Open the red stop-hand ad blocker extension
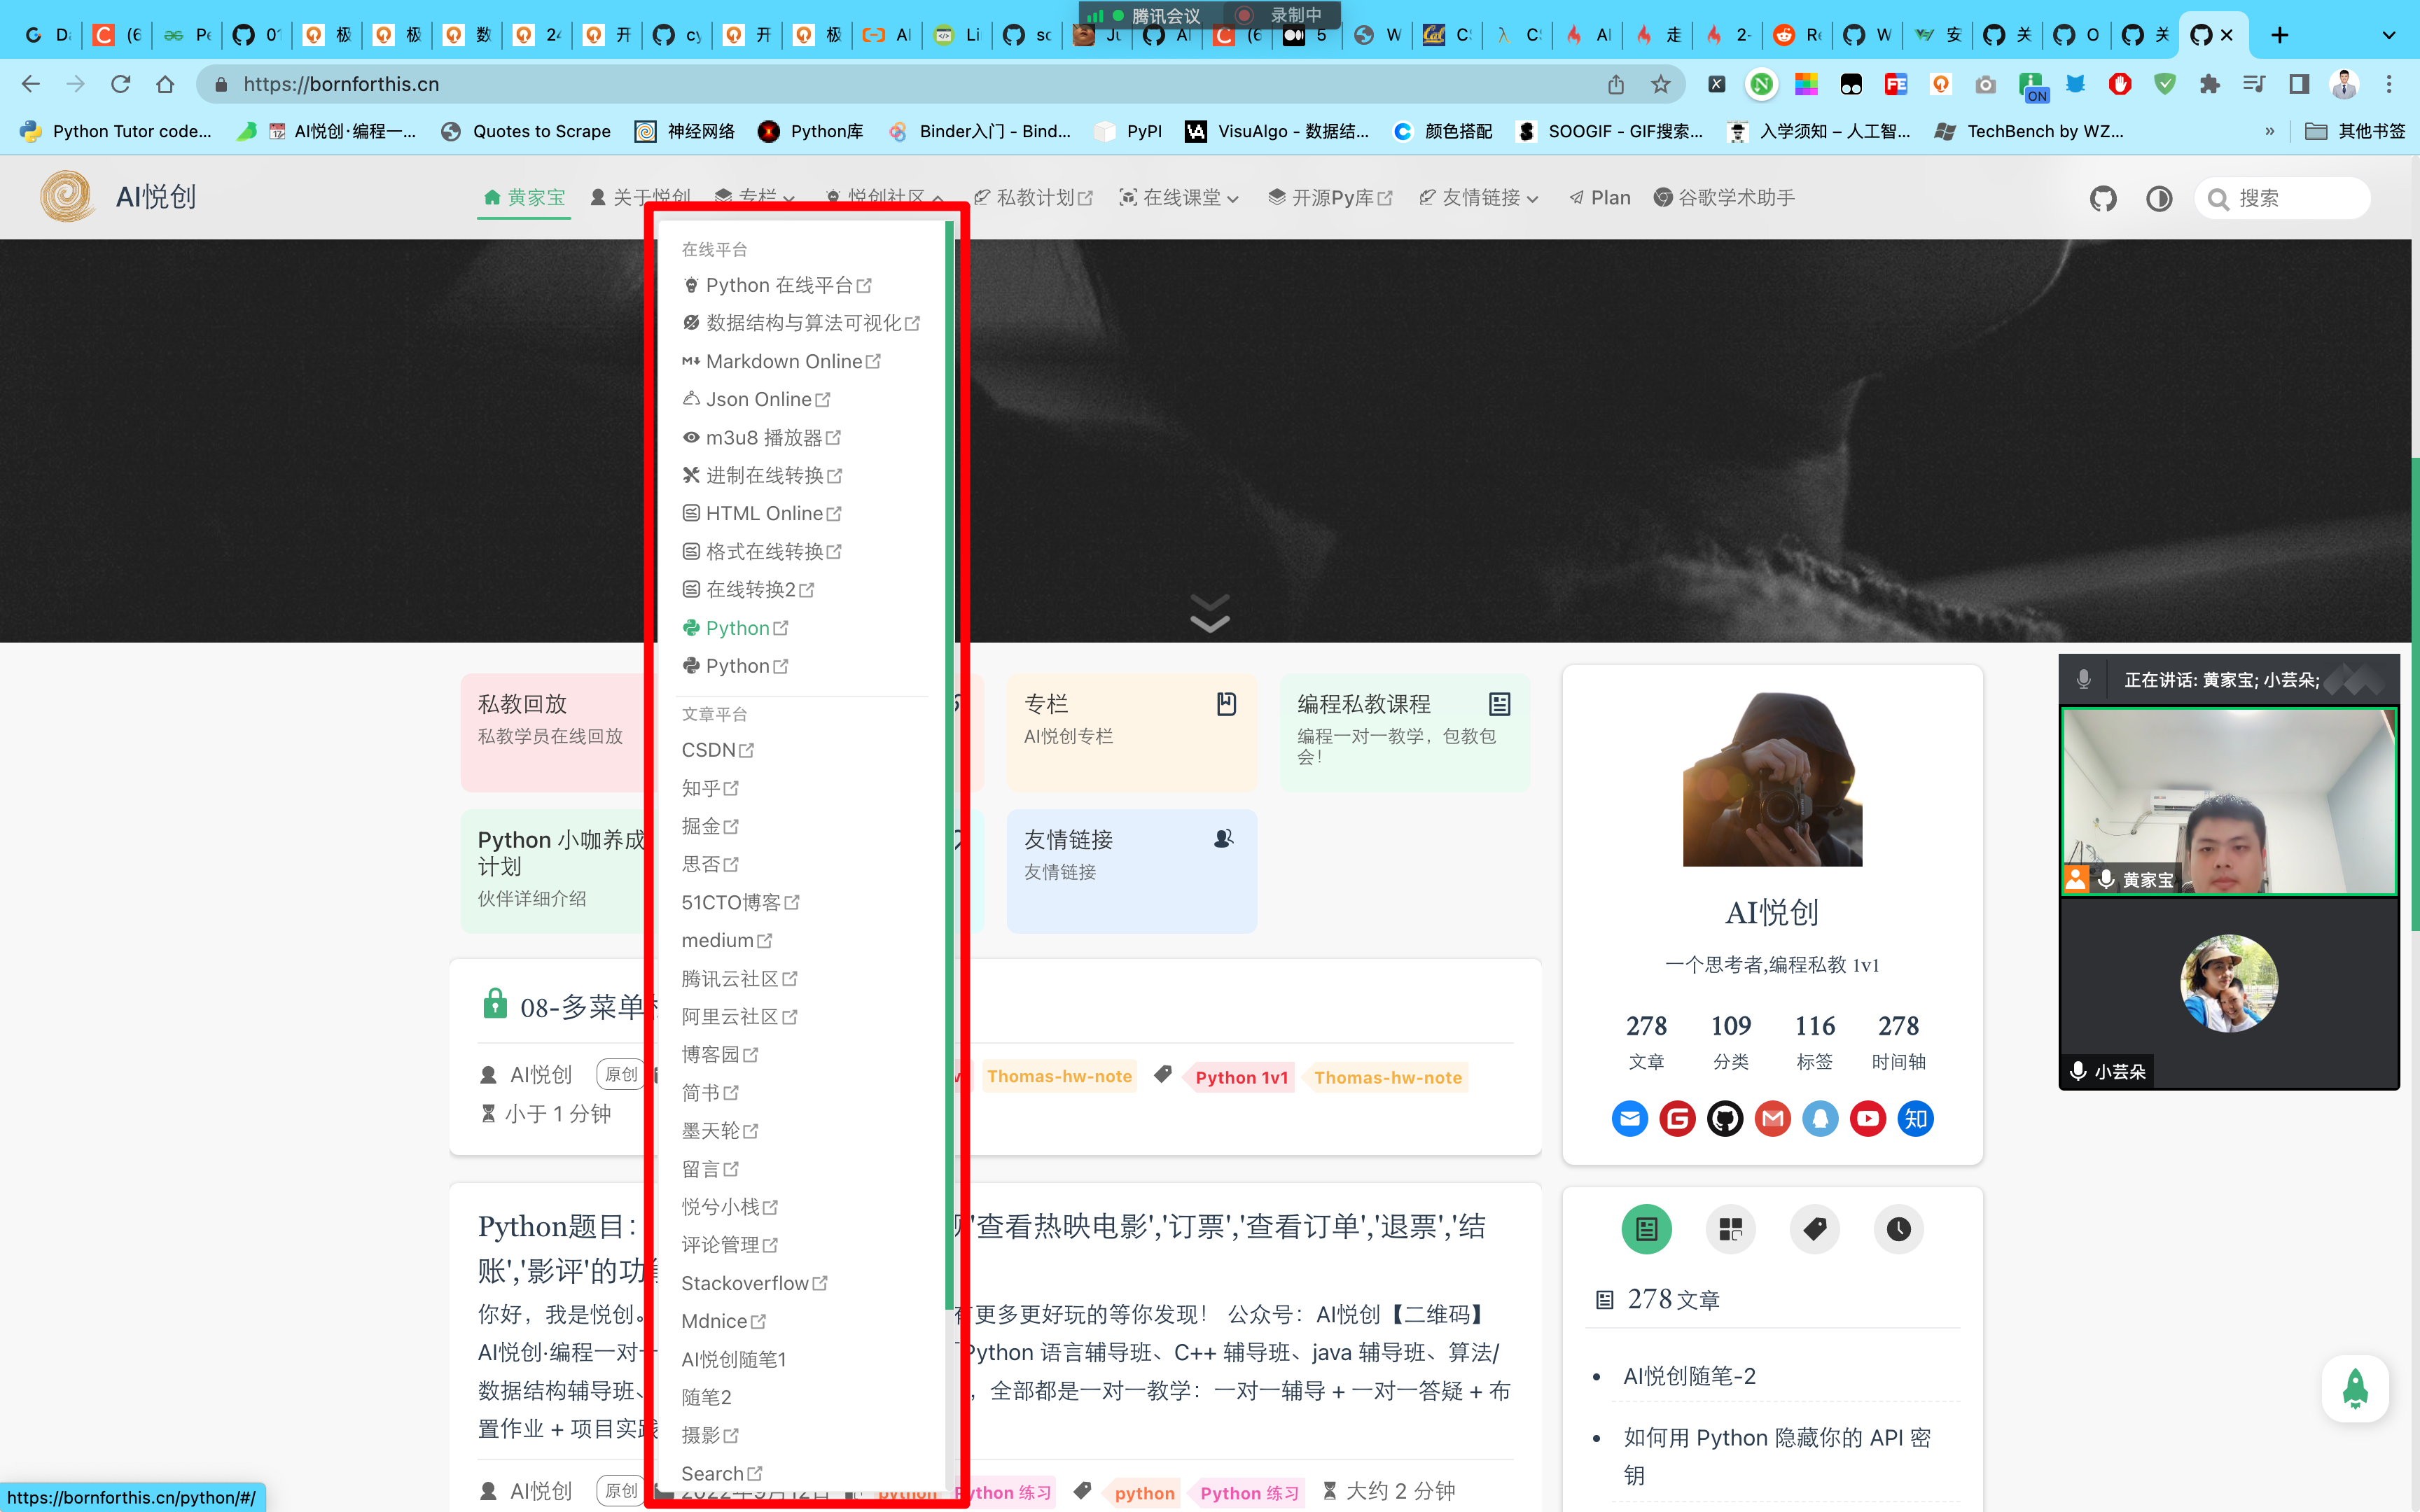The image size is (2420, 1512). (x=2120, y=84)
